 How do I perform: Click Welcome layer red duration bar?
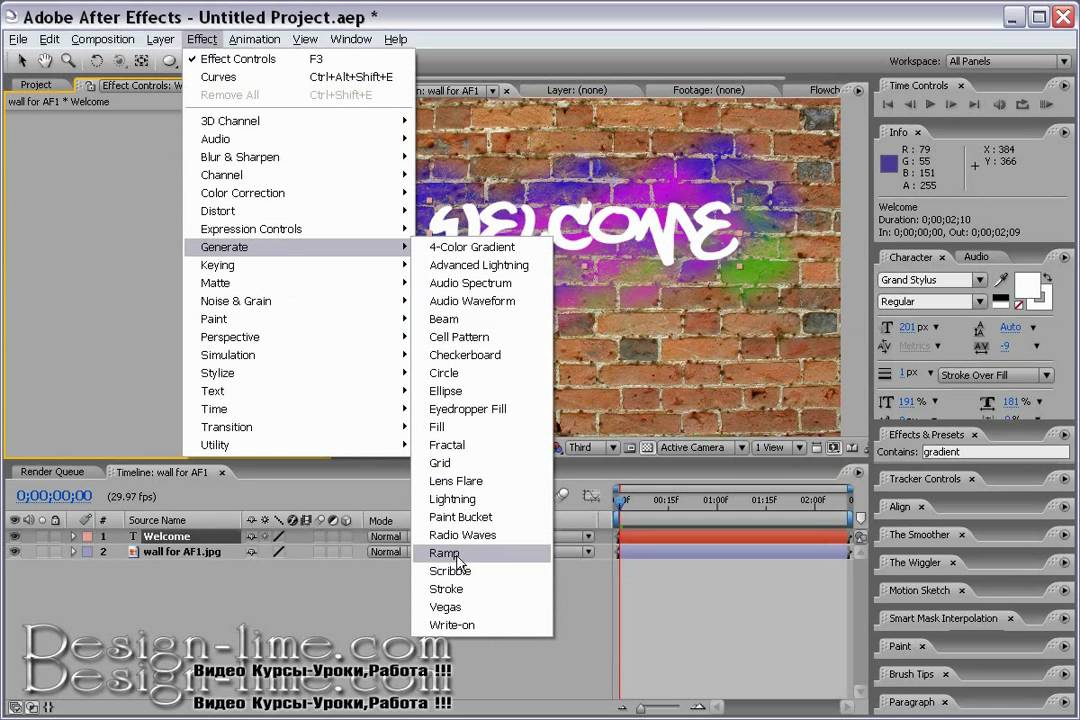[x=733, y=536]
